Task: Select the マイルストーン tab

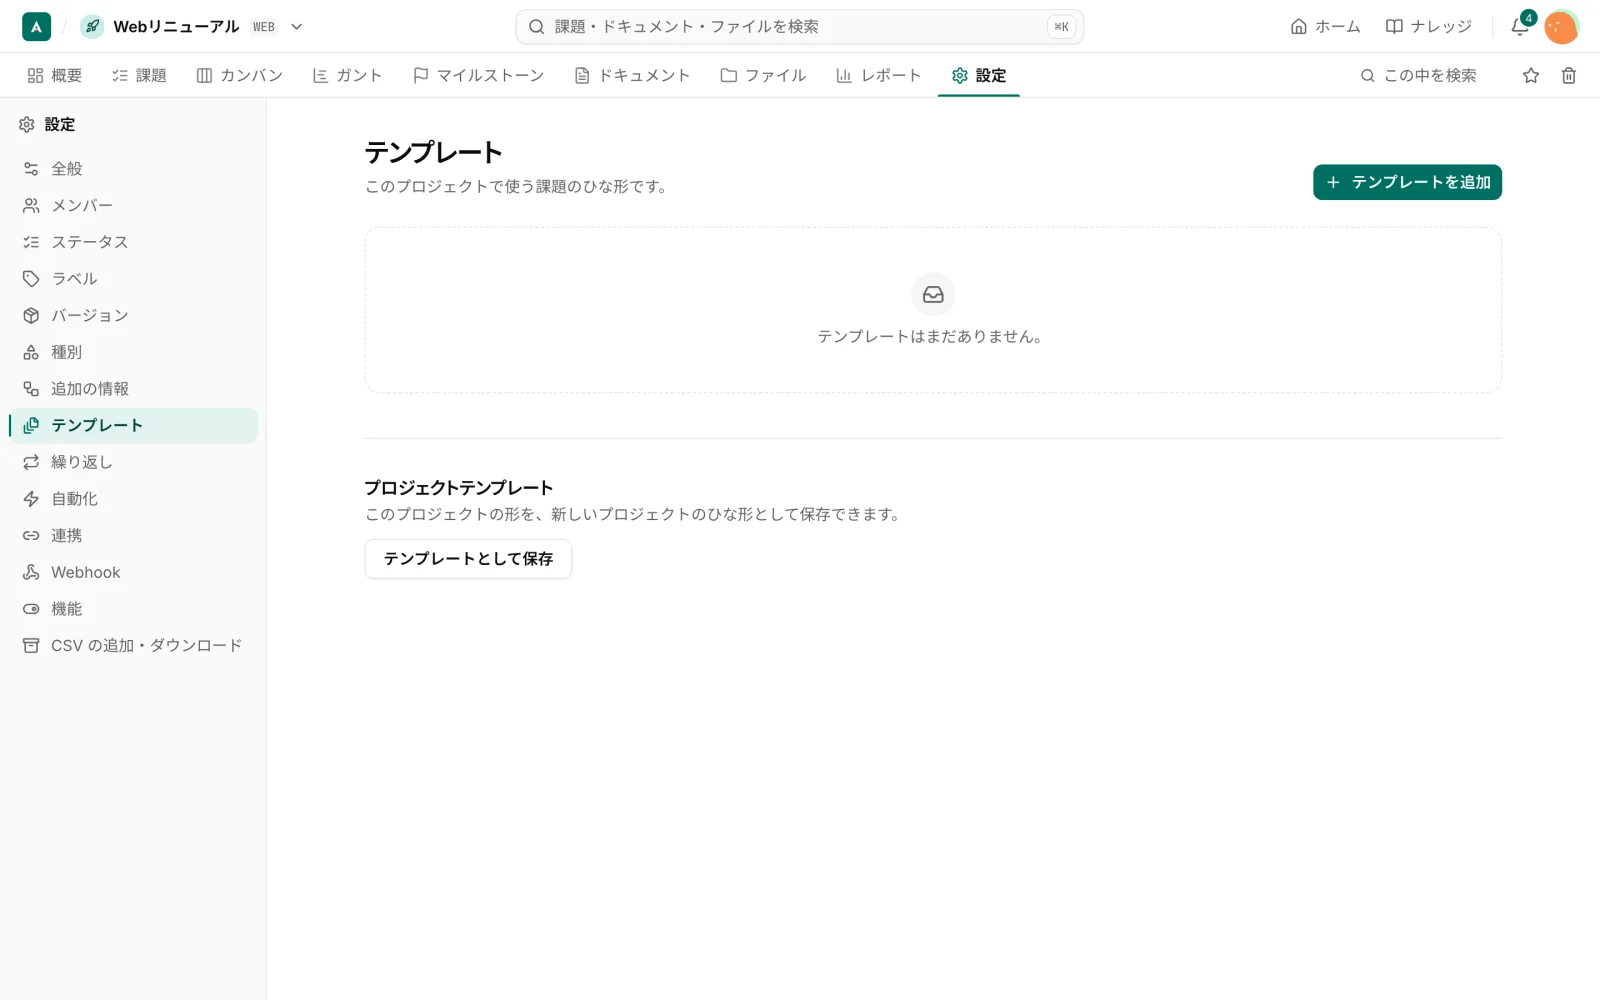Action: click(478, 75)
